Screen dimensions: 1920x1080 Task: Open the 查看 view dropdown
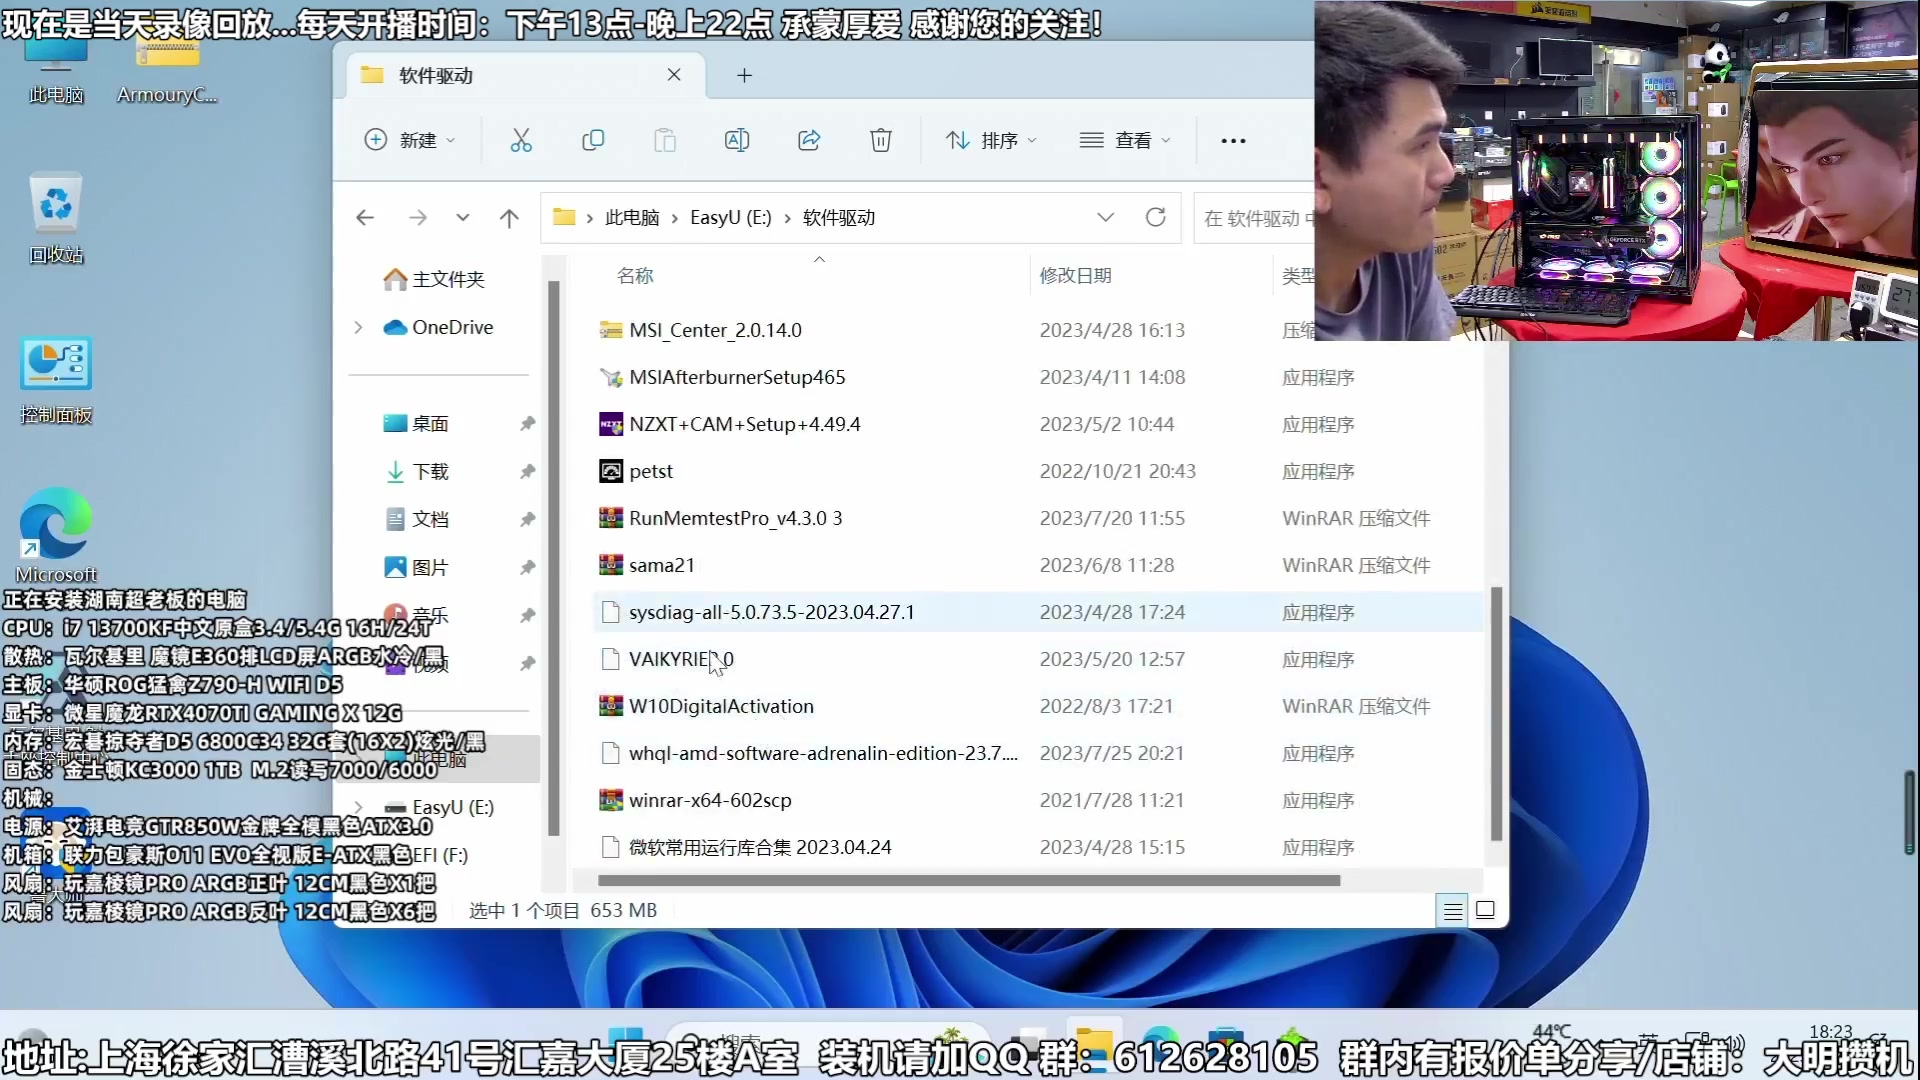click(x=1124, y=140)
